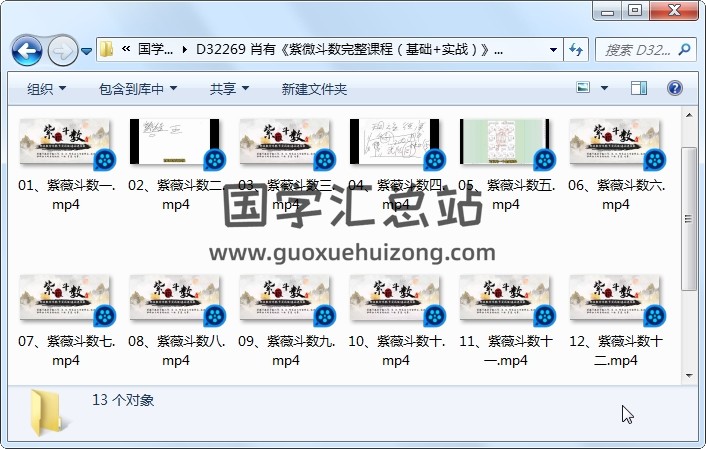The width and height of the screenshot is (706, 449).
Task: Expand the 包含到库中 dropdown
Action: point(138,89)
